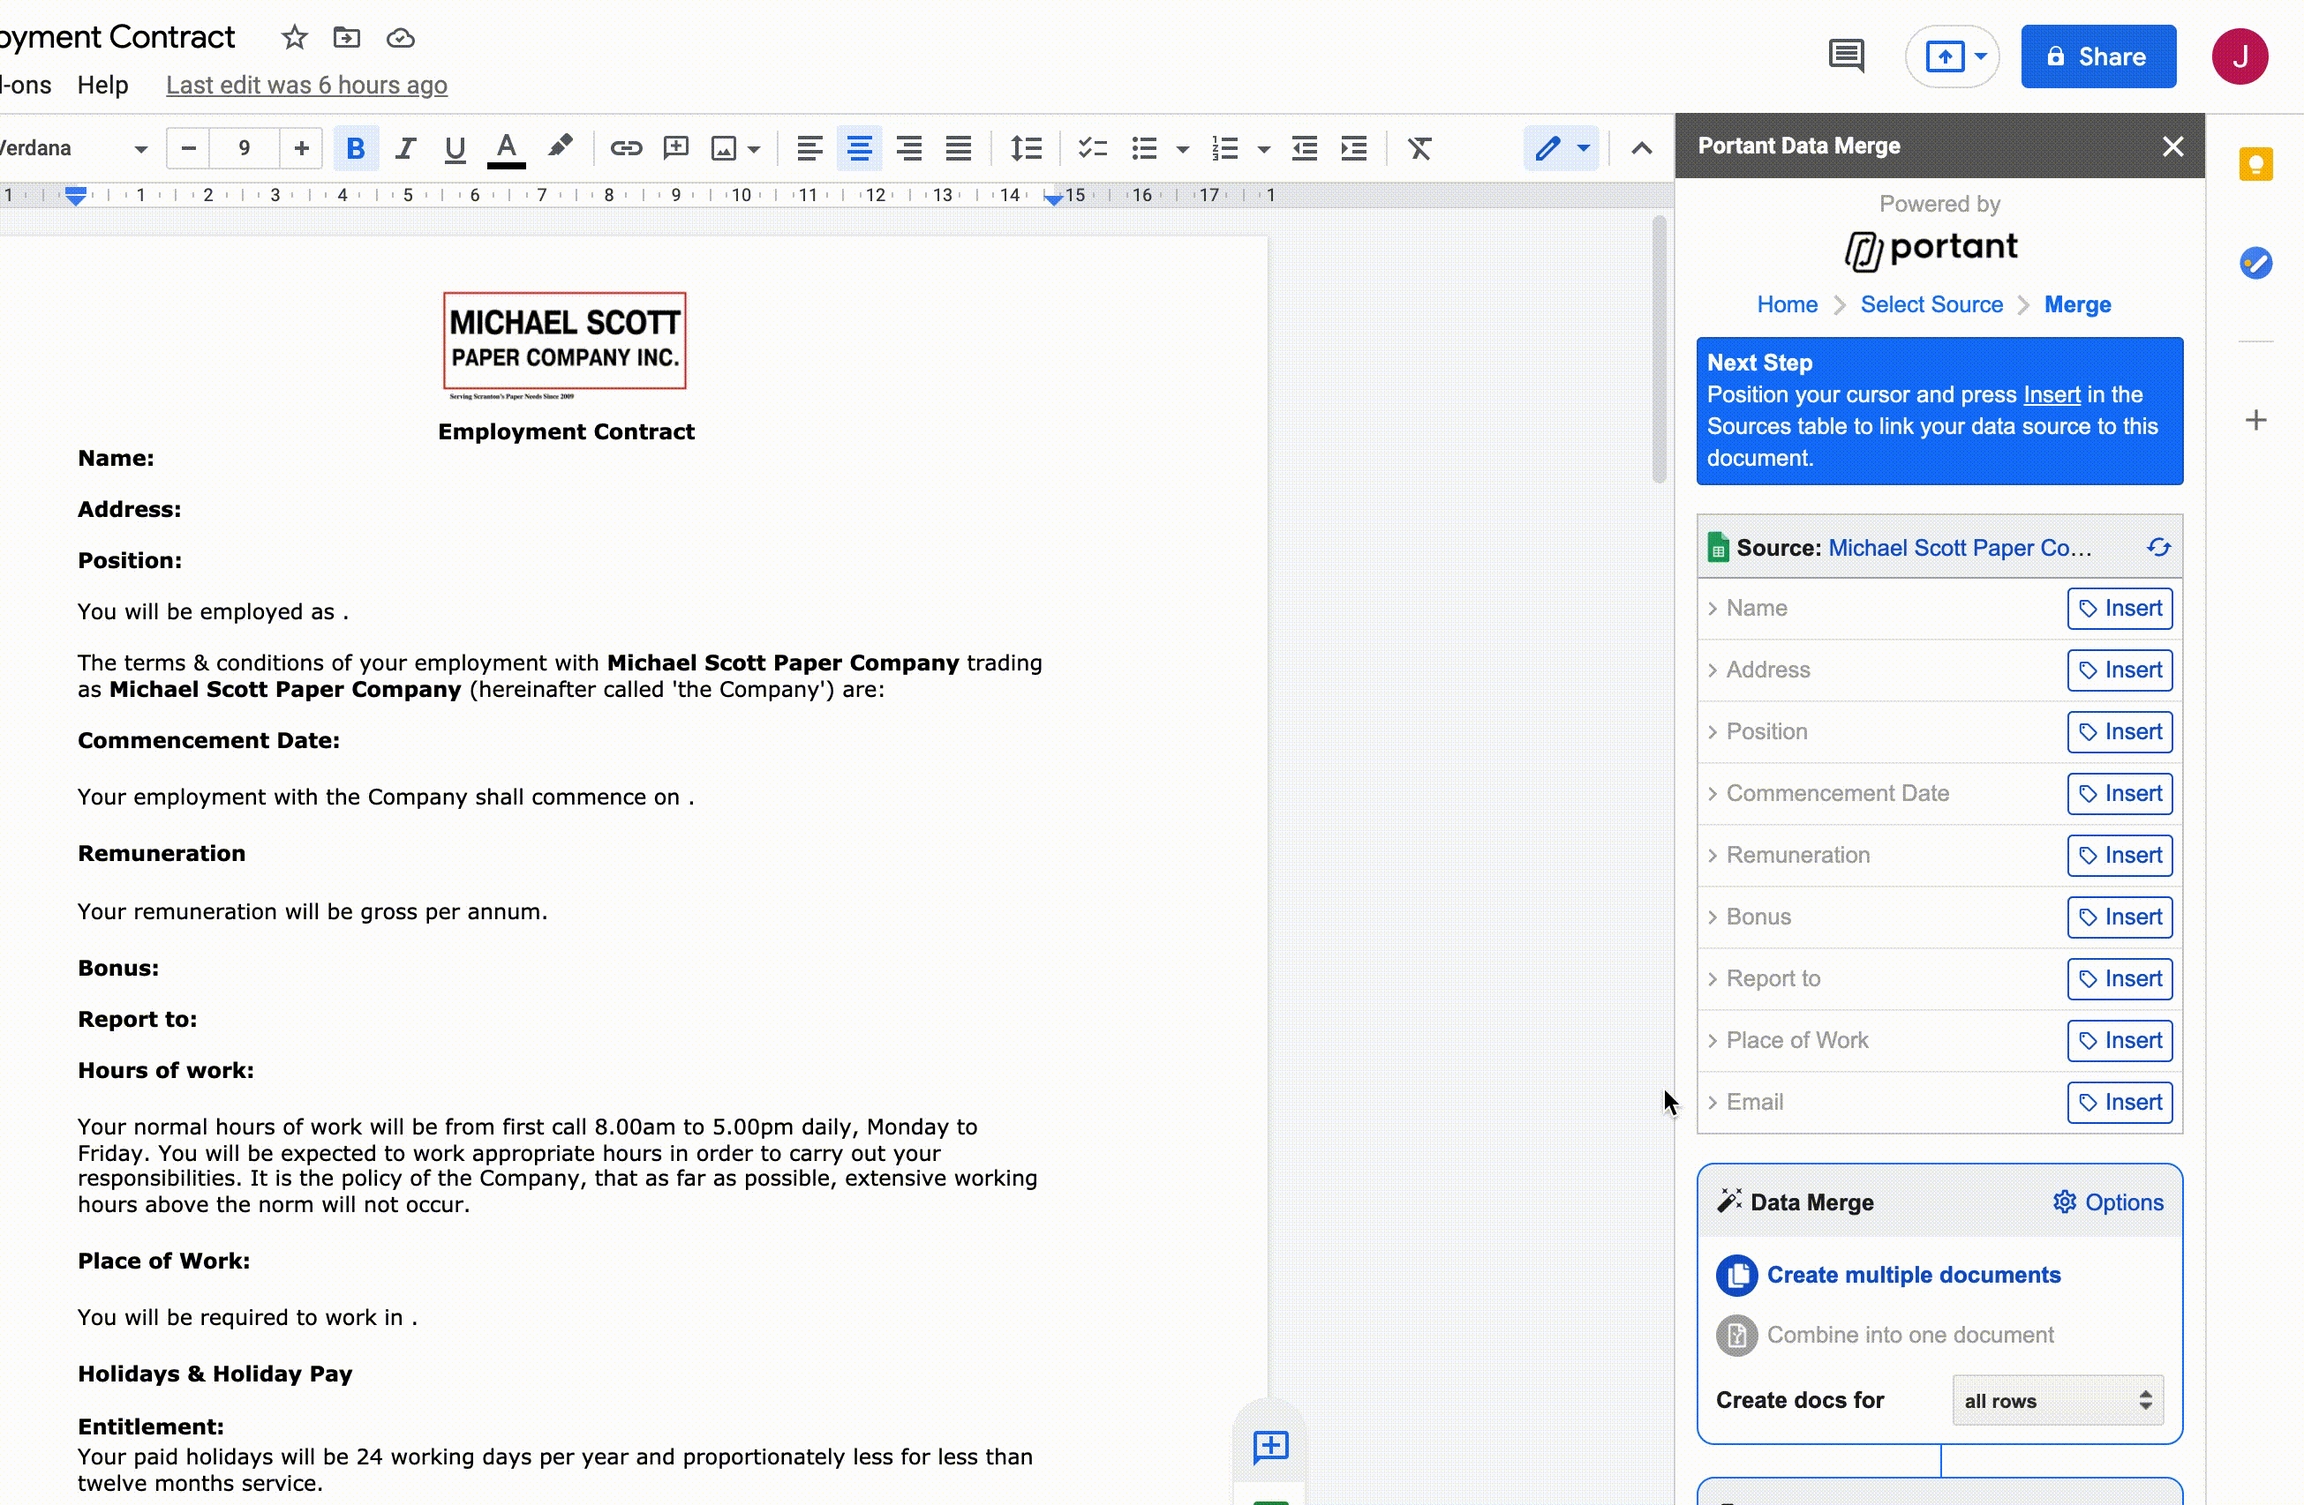The height and width of the screenshot is (1505, 2304).
Task: Open Google Keep from the right sidebar
Action: (2257, 162)
